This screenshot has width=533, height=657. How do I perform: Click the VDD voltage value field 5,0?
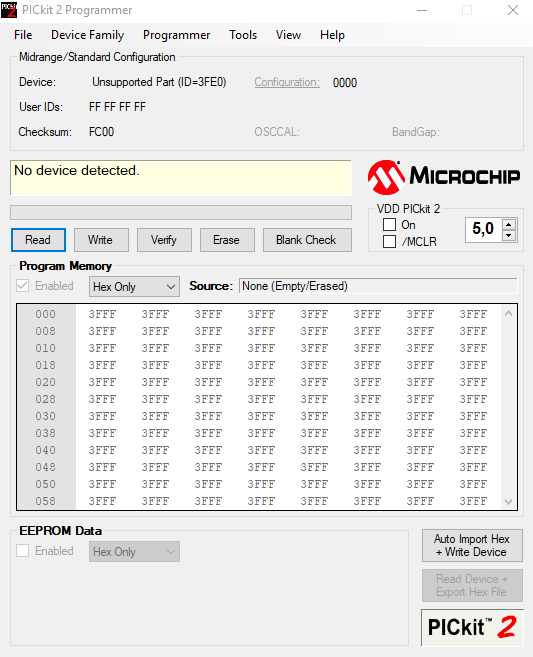point(484,229)
